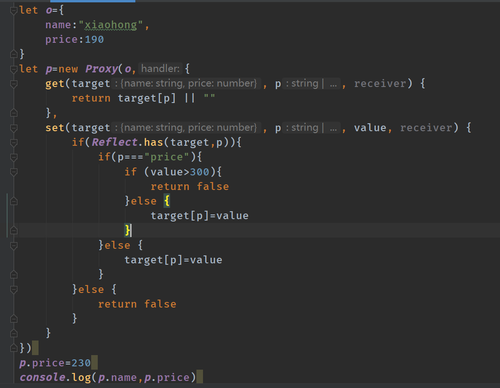Image resolution: width=500 pixels, height=388 pixels.
Task: Collapse the 'let p=new Proxy' fold marker
Action: point(14,69)
